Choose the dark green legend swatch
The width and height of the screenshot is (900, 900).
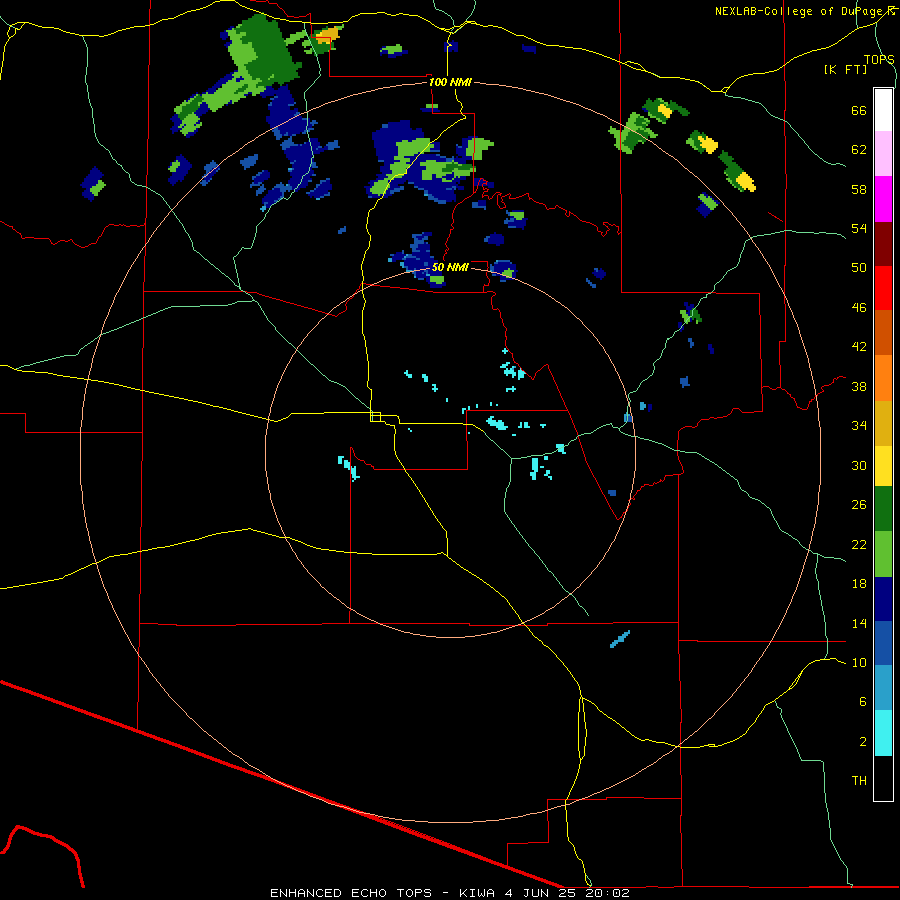point(883,509)
